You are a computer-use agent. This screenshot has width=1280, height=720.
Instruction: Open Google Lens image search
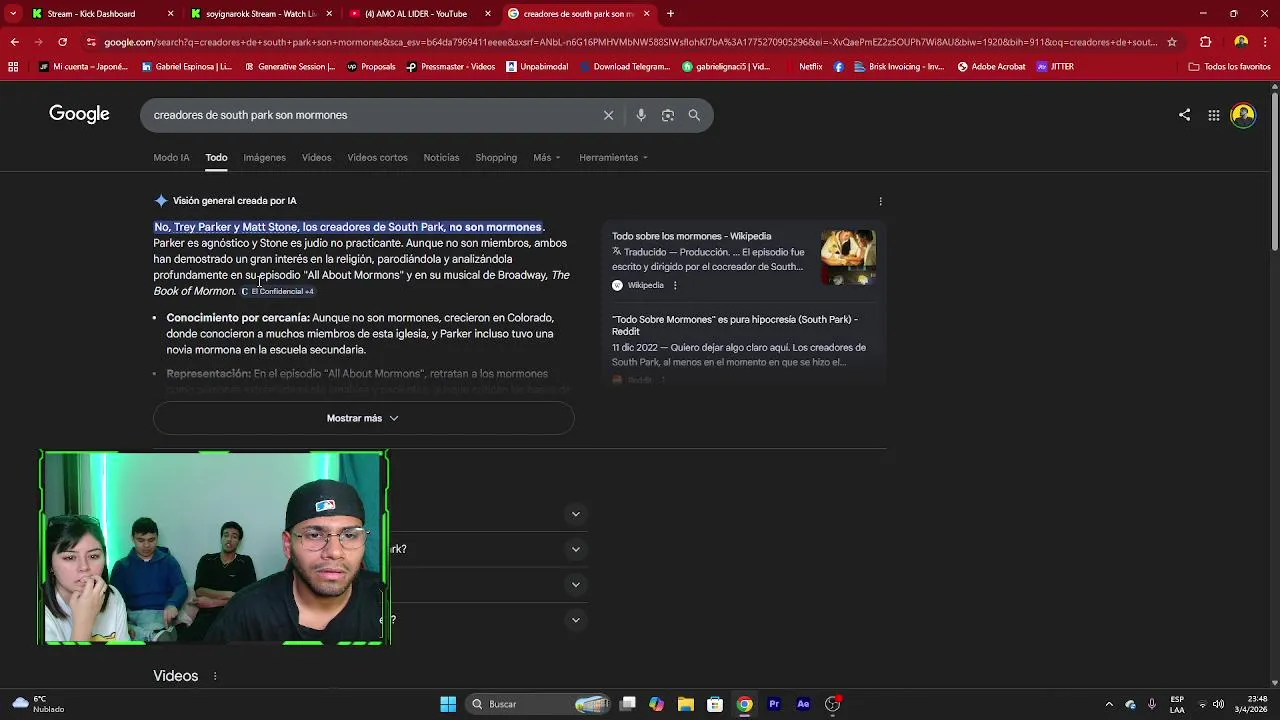[668, 115]
